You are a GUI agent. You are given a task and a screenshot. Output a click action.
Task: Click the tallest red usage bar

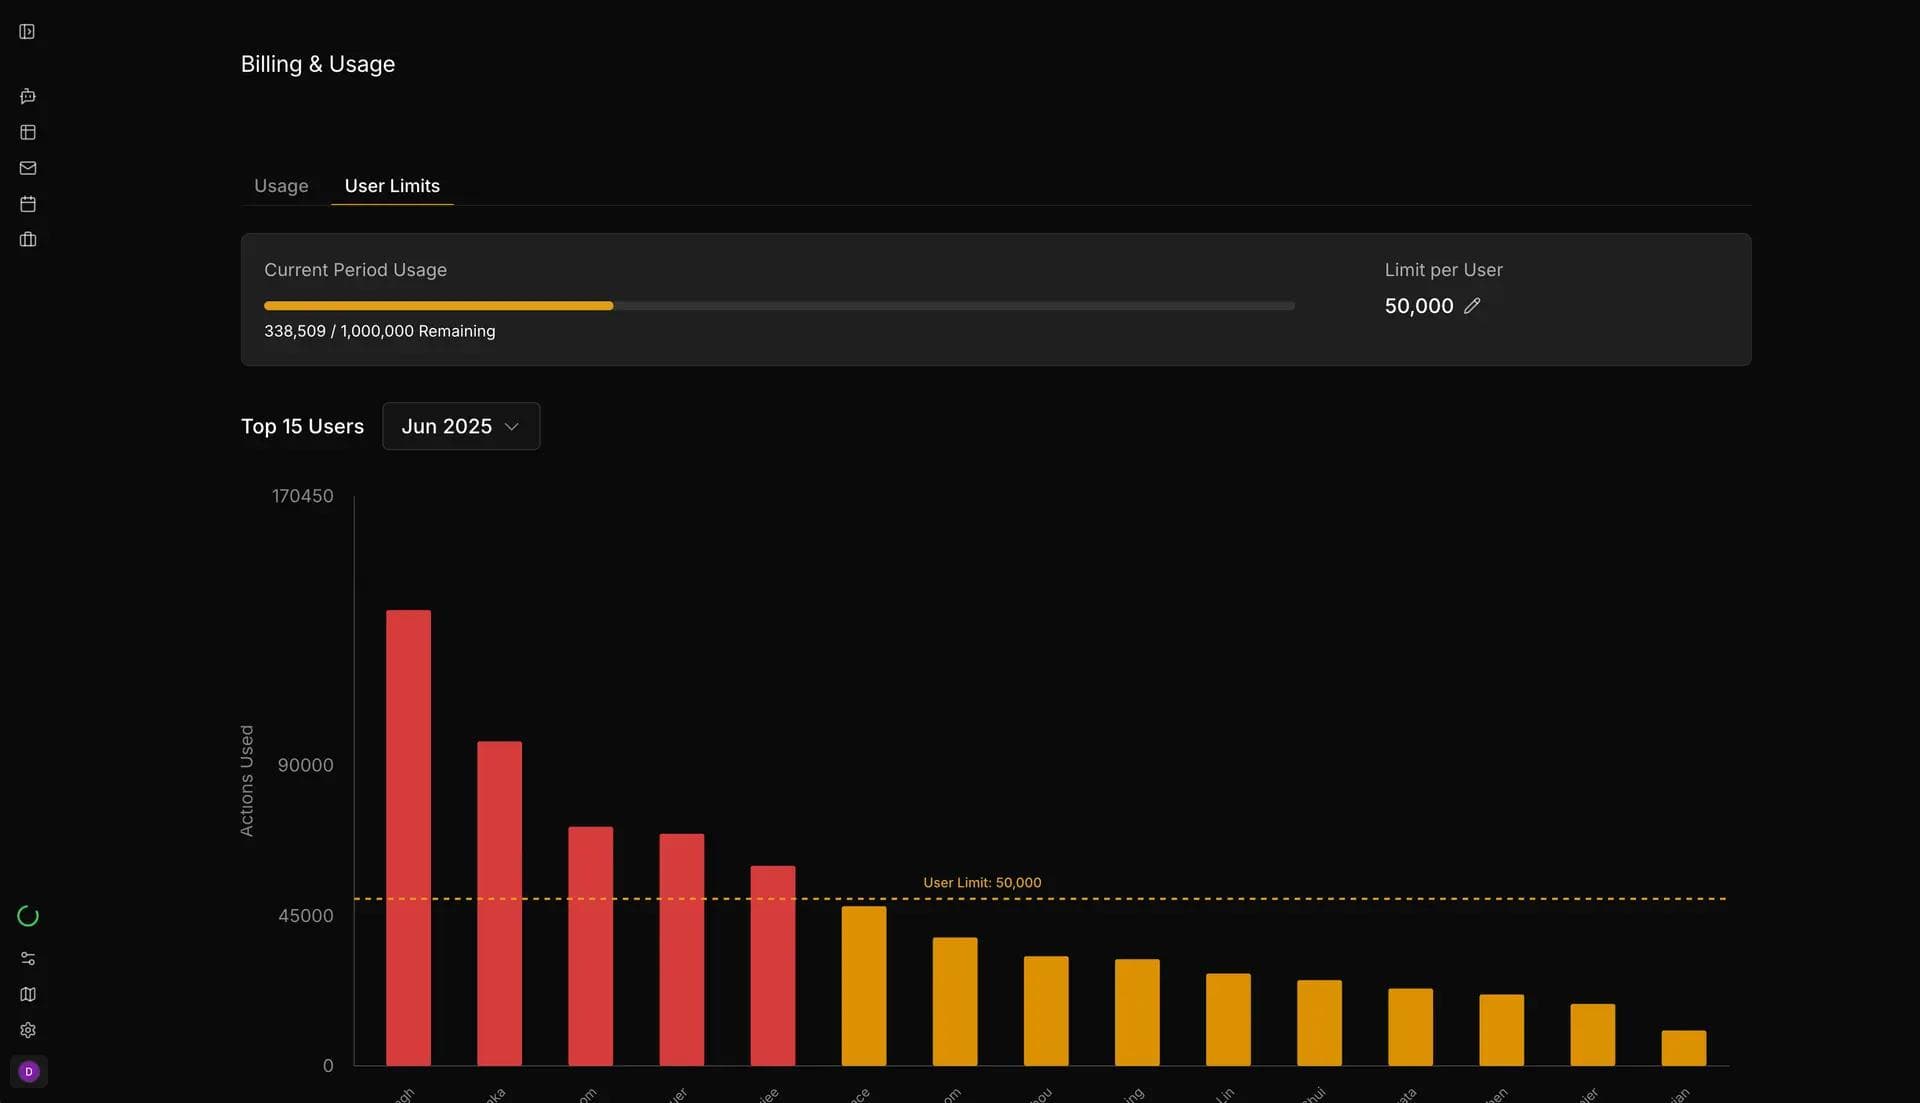(x=408, y=837)
